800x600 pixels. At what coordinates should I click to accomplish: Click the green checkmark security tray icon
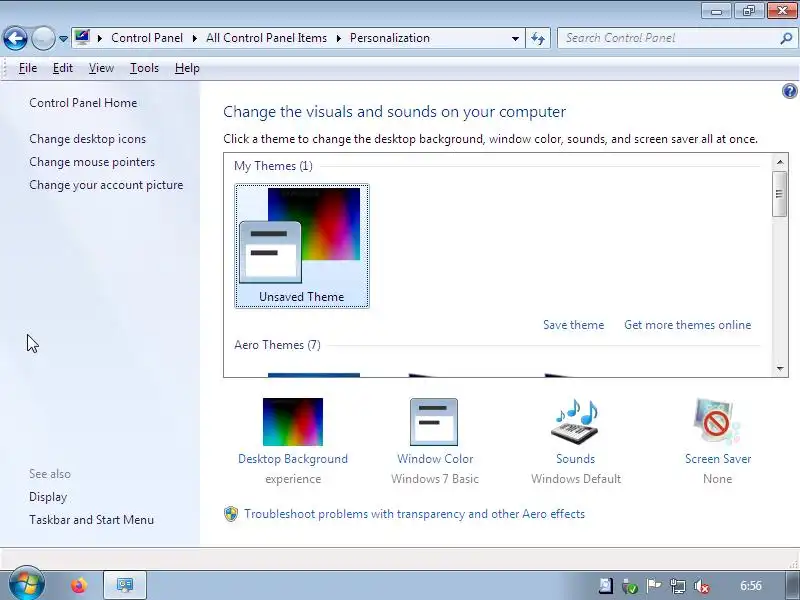[x=630, y=586]
